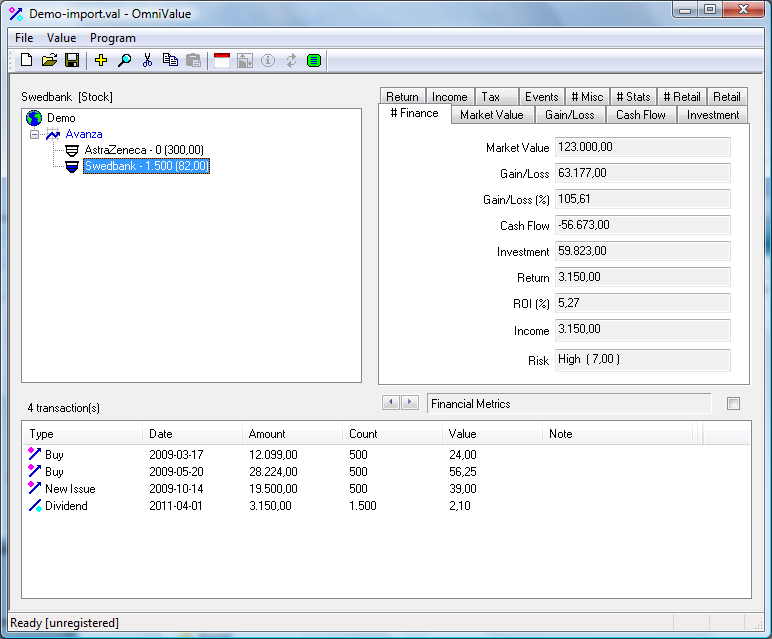Click the date 2011-04-01 cell
This screenshot has height=639, width=772.
point(176,506)
